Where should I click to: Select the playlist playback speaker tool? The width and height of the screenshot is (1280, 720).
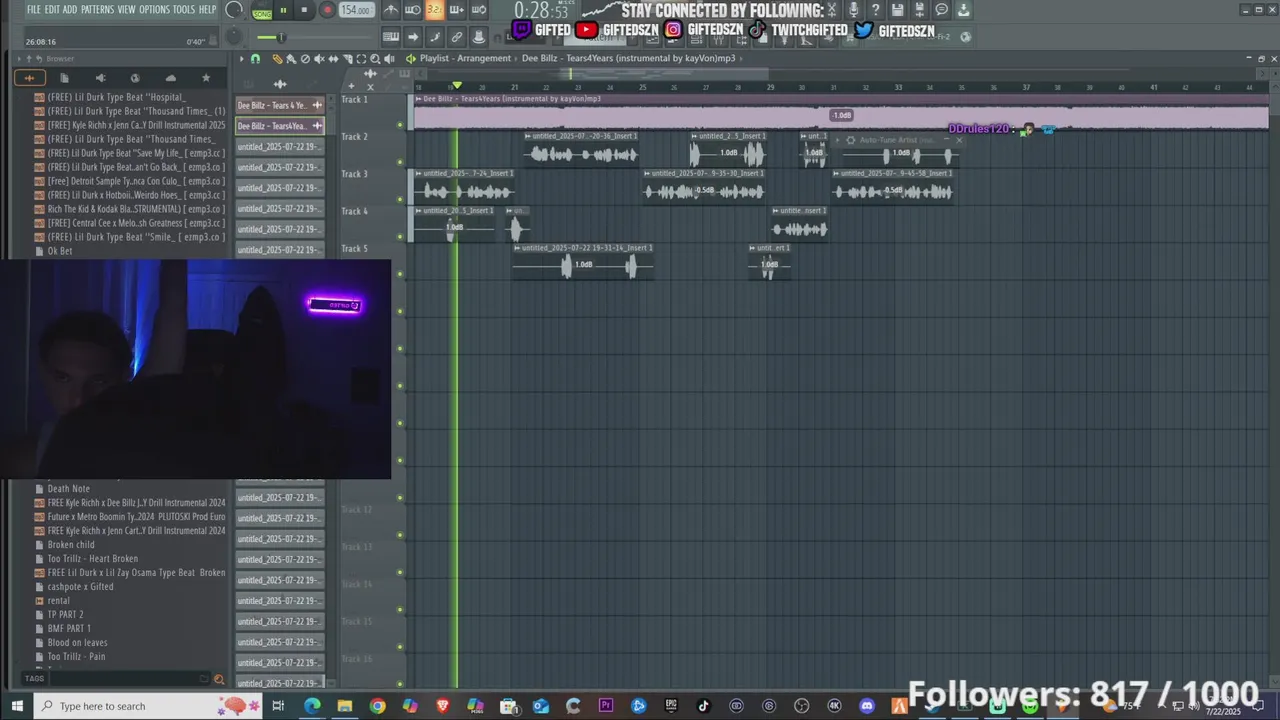click(x=389, y=59)
